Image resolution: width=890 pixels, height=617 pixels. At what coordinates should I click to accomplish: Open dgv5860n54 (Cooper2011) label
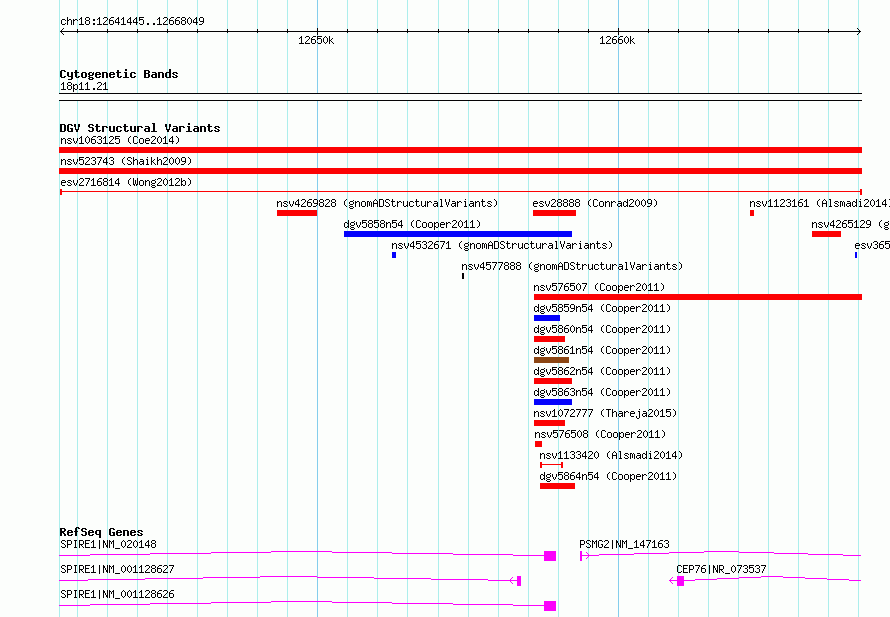(x=602, y=329)
